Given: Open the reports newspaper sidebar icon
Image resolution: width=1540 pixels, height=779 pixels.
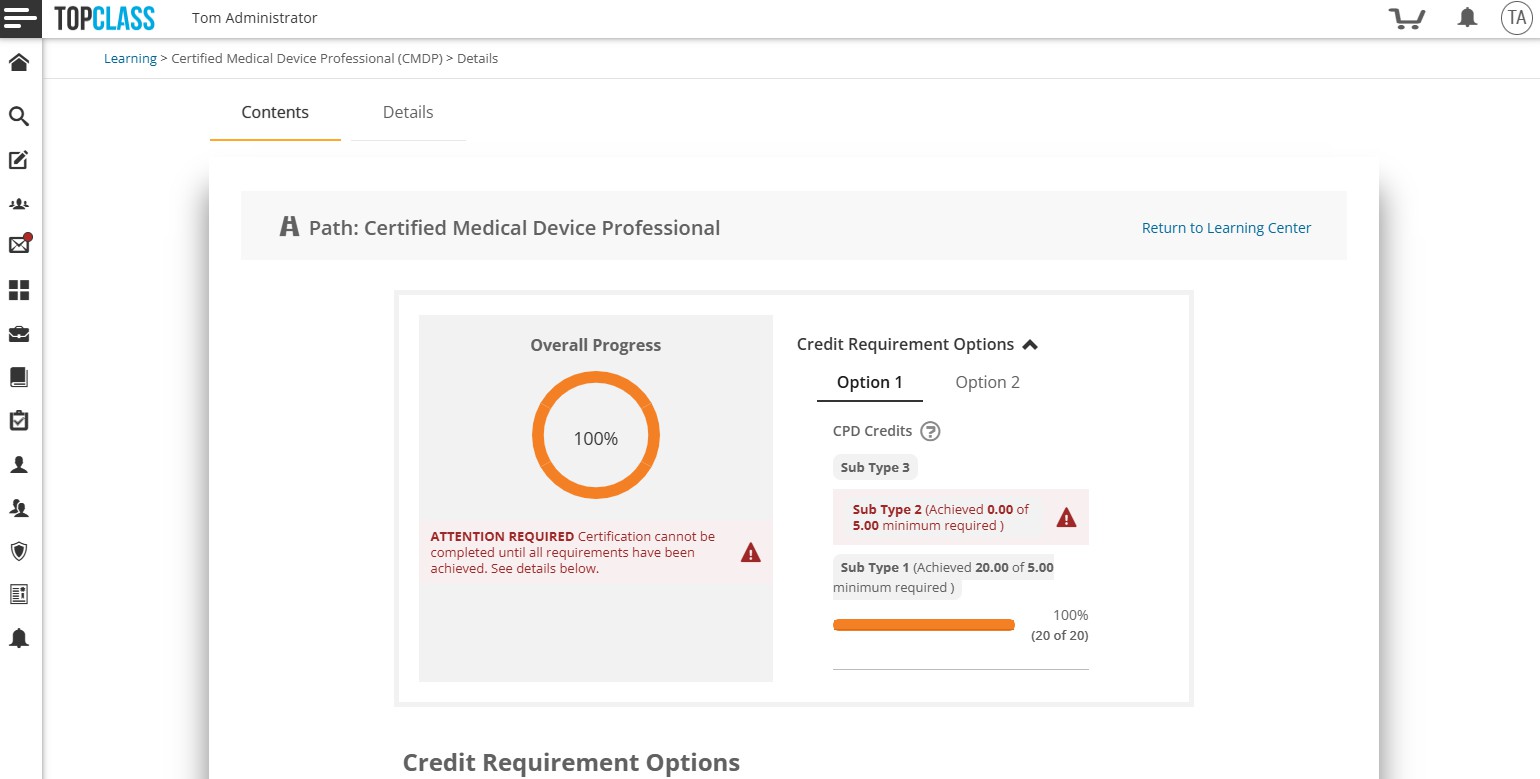Looking at the screenshot, I should pyautogui.click(x=19, y=595).
